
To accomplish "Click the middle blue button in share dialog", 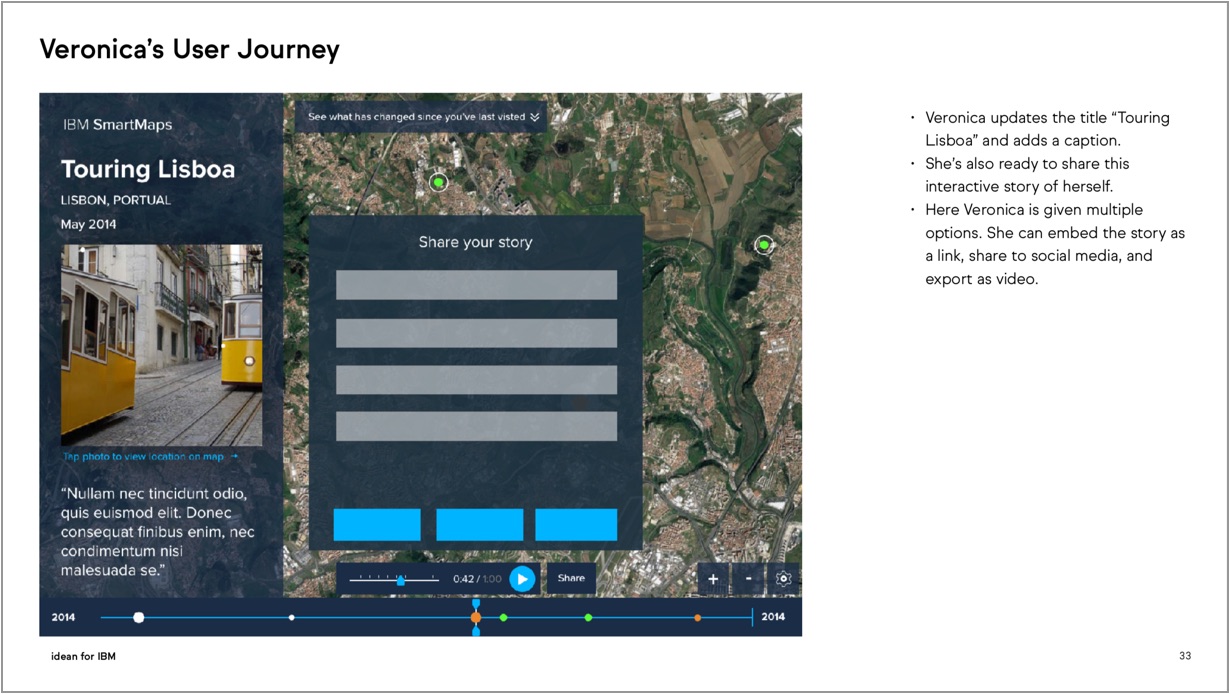I will [x=479, y=525].
